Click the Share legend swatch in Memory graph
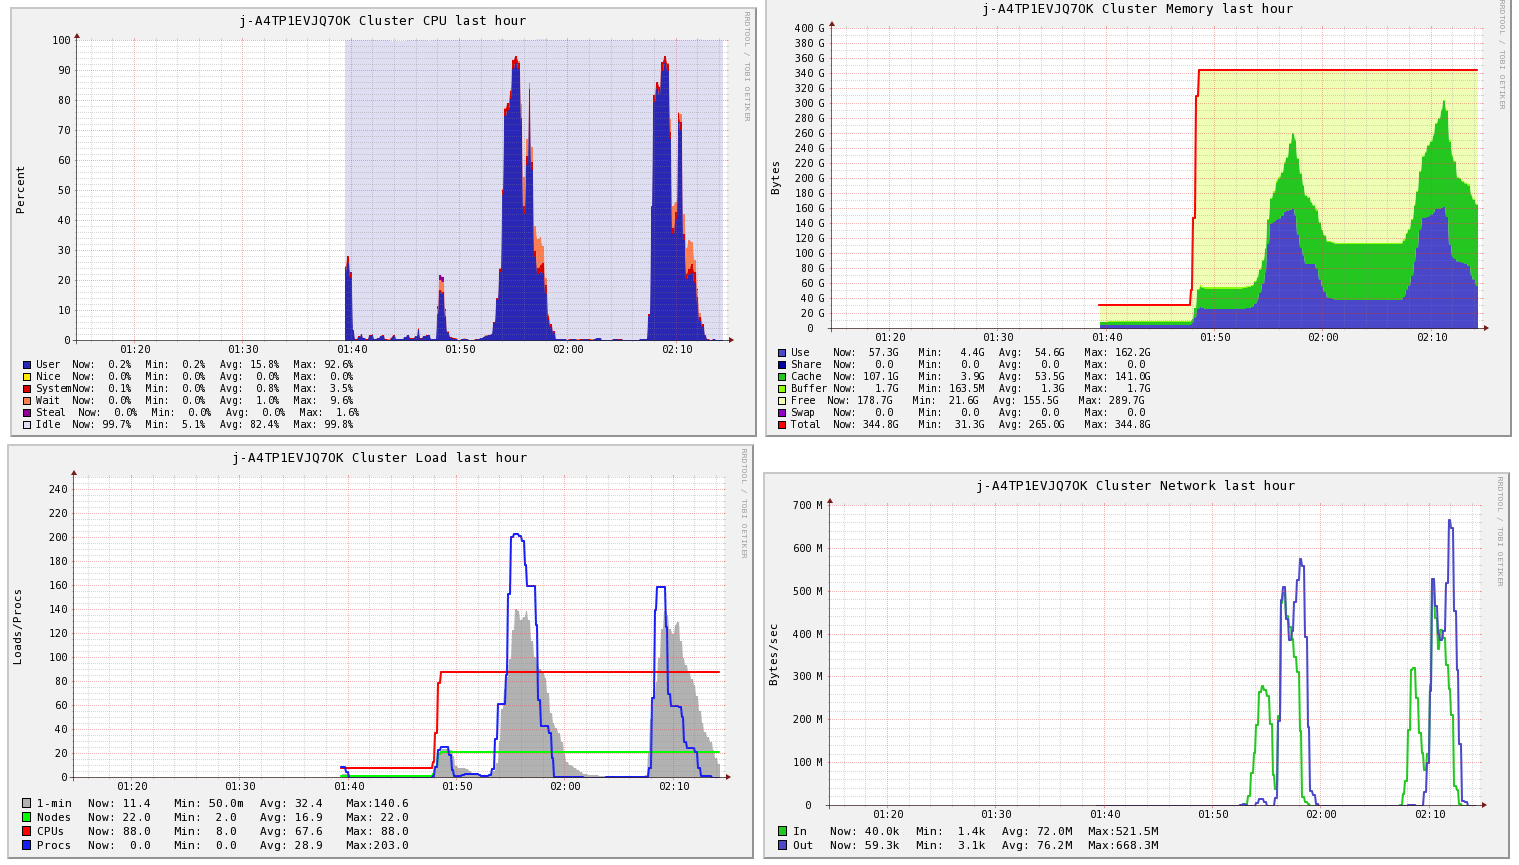Viewport: 1519px width, 865px height. tap(782, 365)
